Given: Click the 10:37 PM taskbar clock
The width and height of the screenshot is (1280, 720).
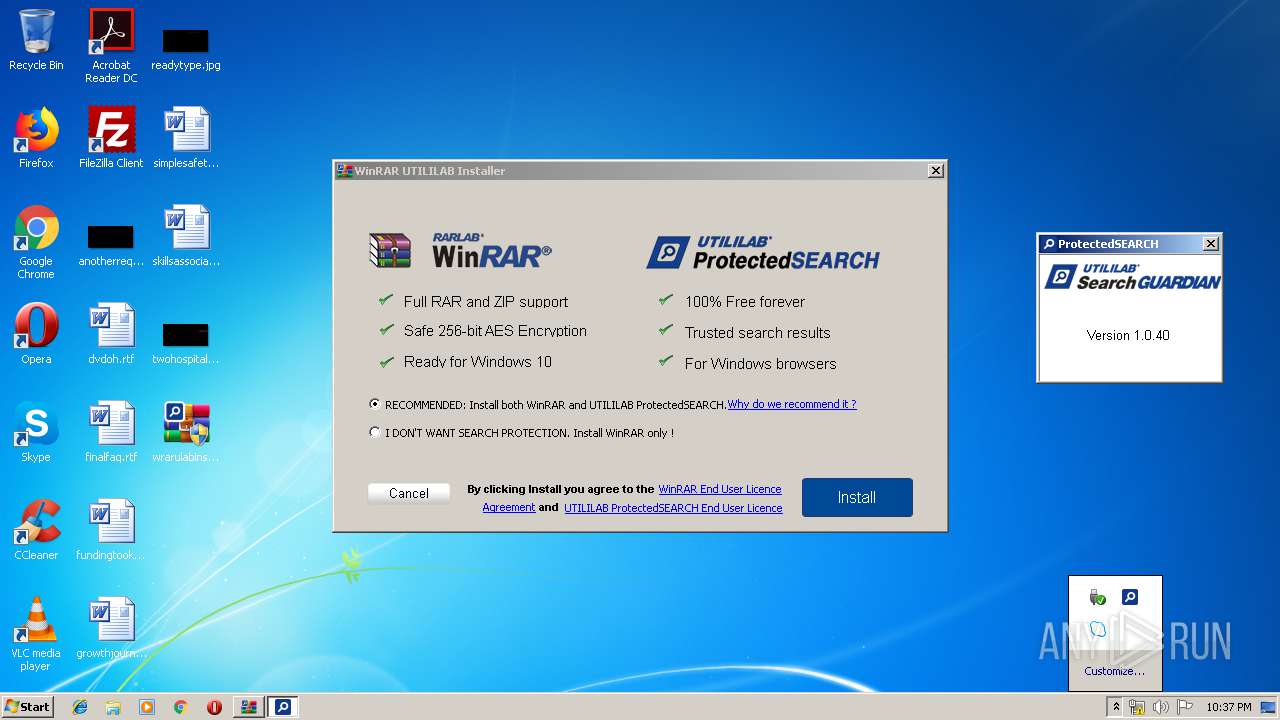Looking at the screenshot, I should 1228,707.
